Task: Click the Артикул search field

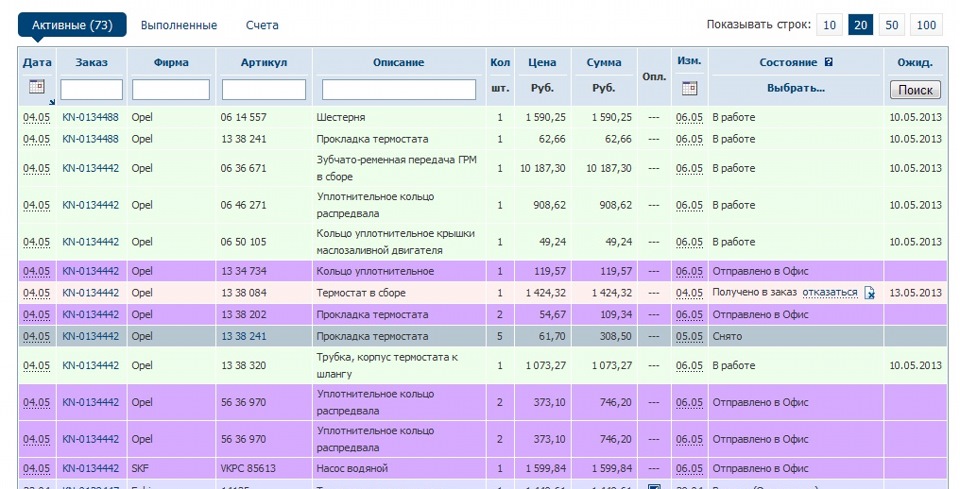Action: (x=263, y=90)
